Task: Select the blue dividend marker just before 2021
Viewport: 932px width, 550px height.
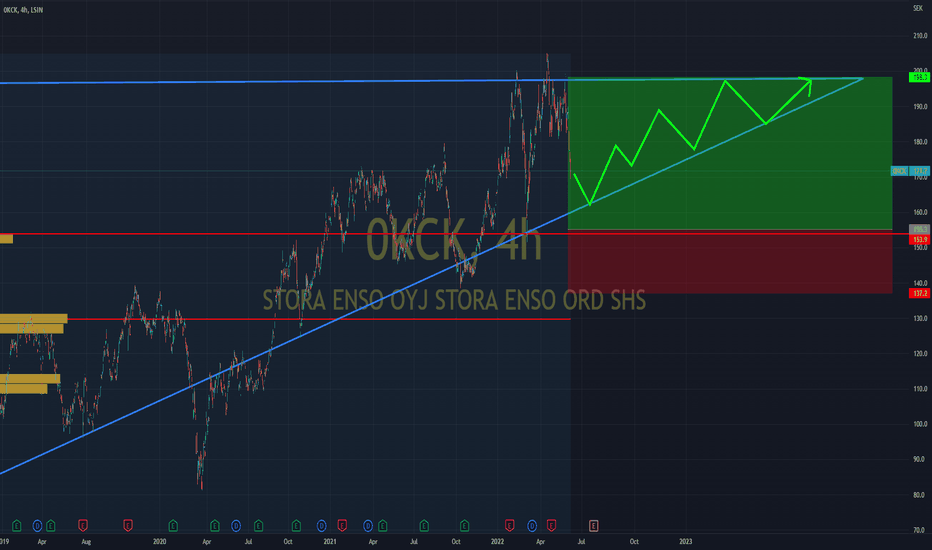Action: pos(322,526)
